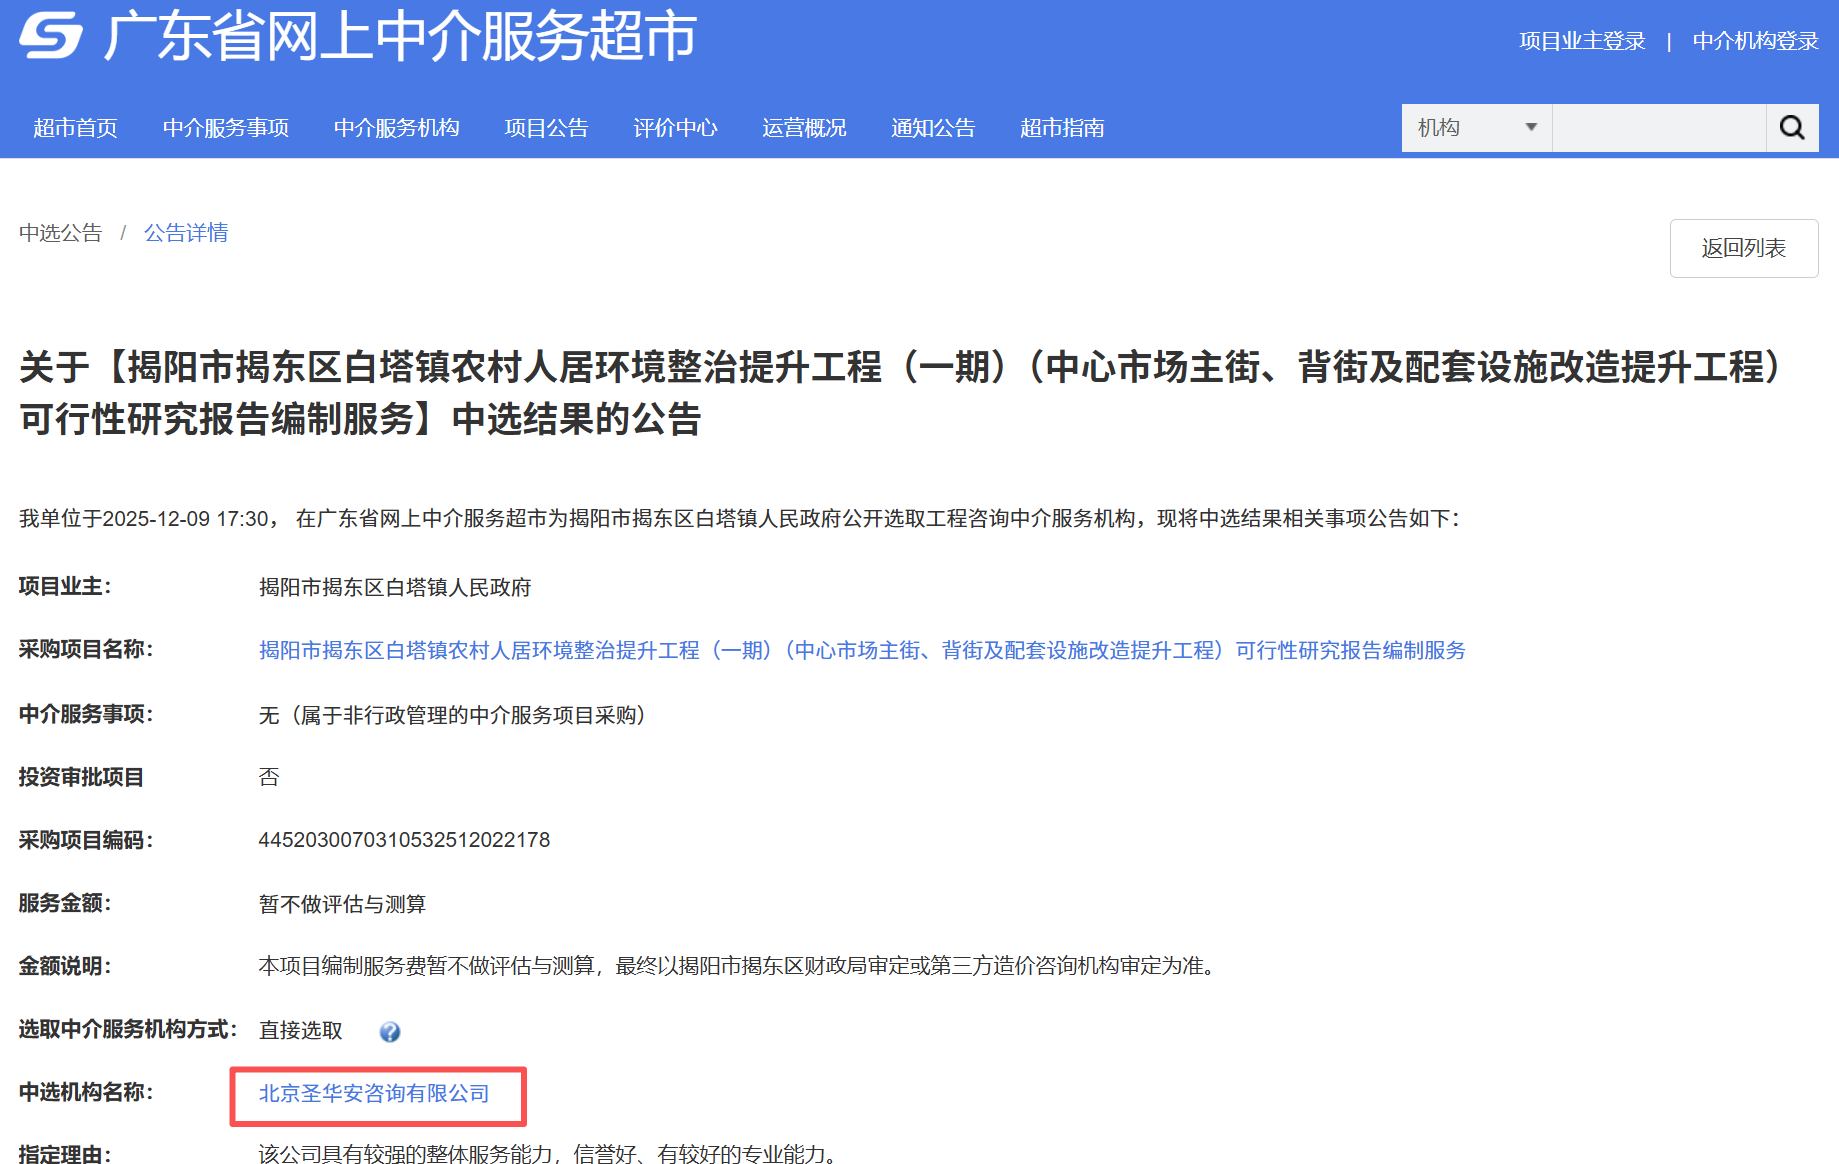Open the 采购项目名称 project detail link

(860, 650)
